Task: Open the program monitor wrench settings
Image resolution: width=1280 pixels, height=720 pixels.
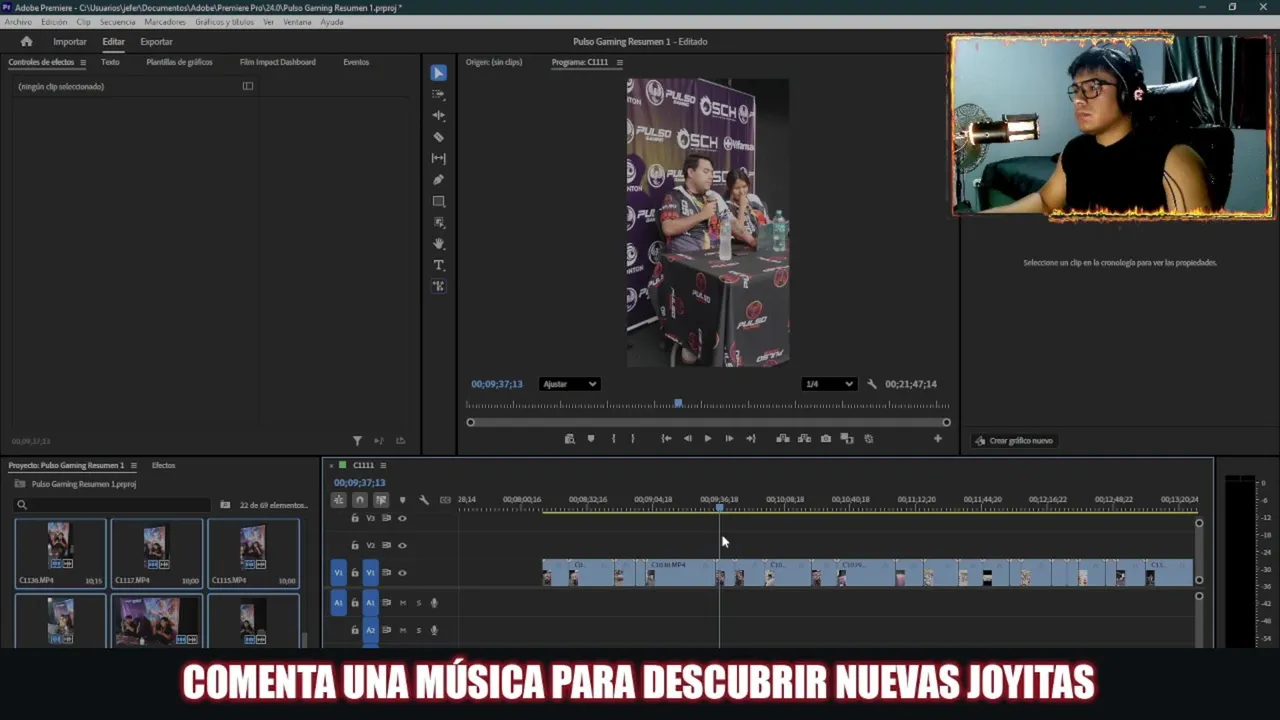Action: click(x=871, y=384)
